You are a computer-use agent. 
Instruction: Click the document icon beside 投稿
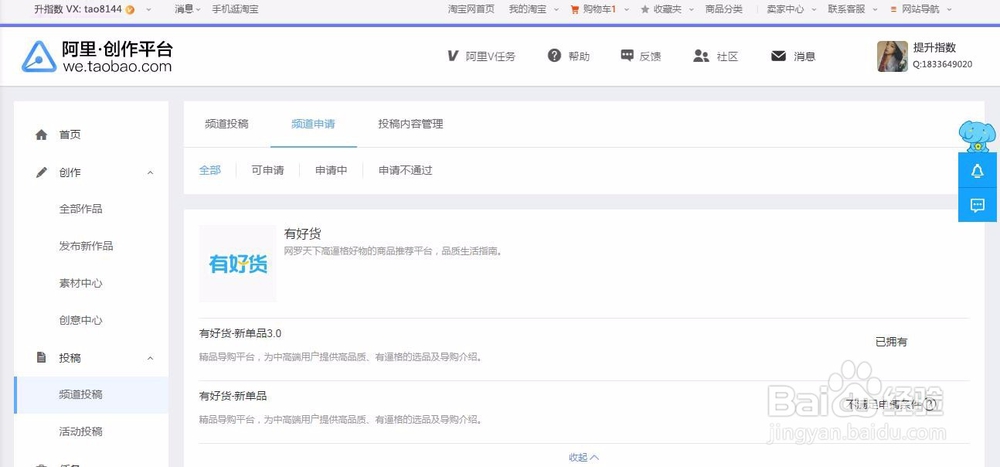pos(41,357)
